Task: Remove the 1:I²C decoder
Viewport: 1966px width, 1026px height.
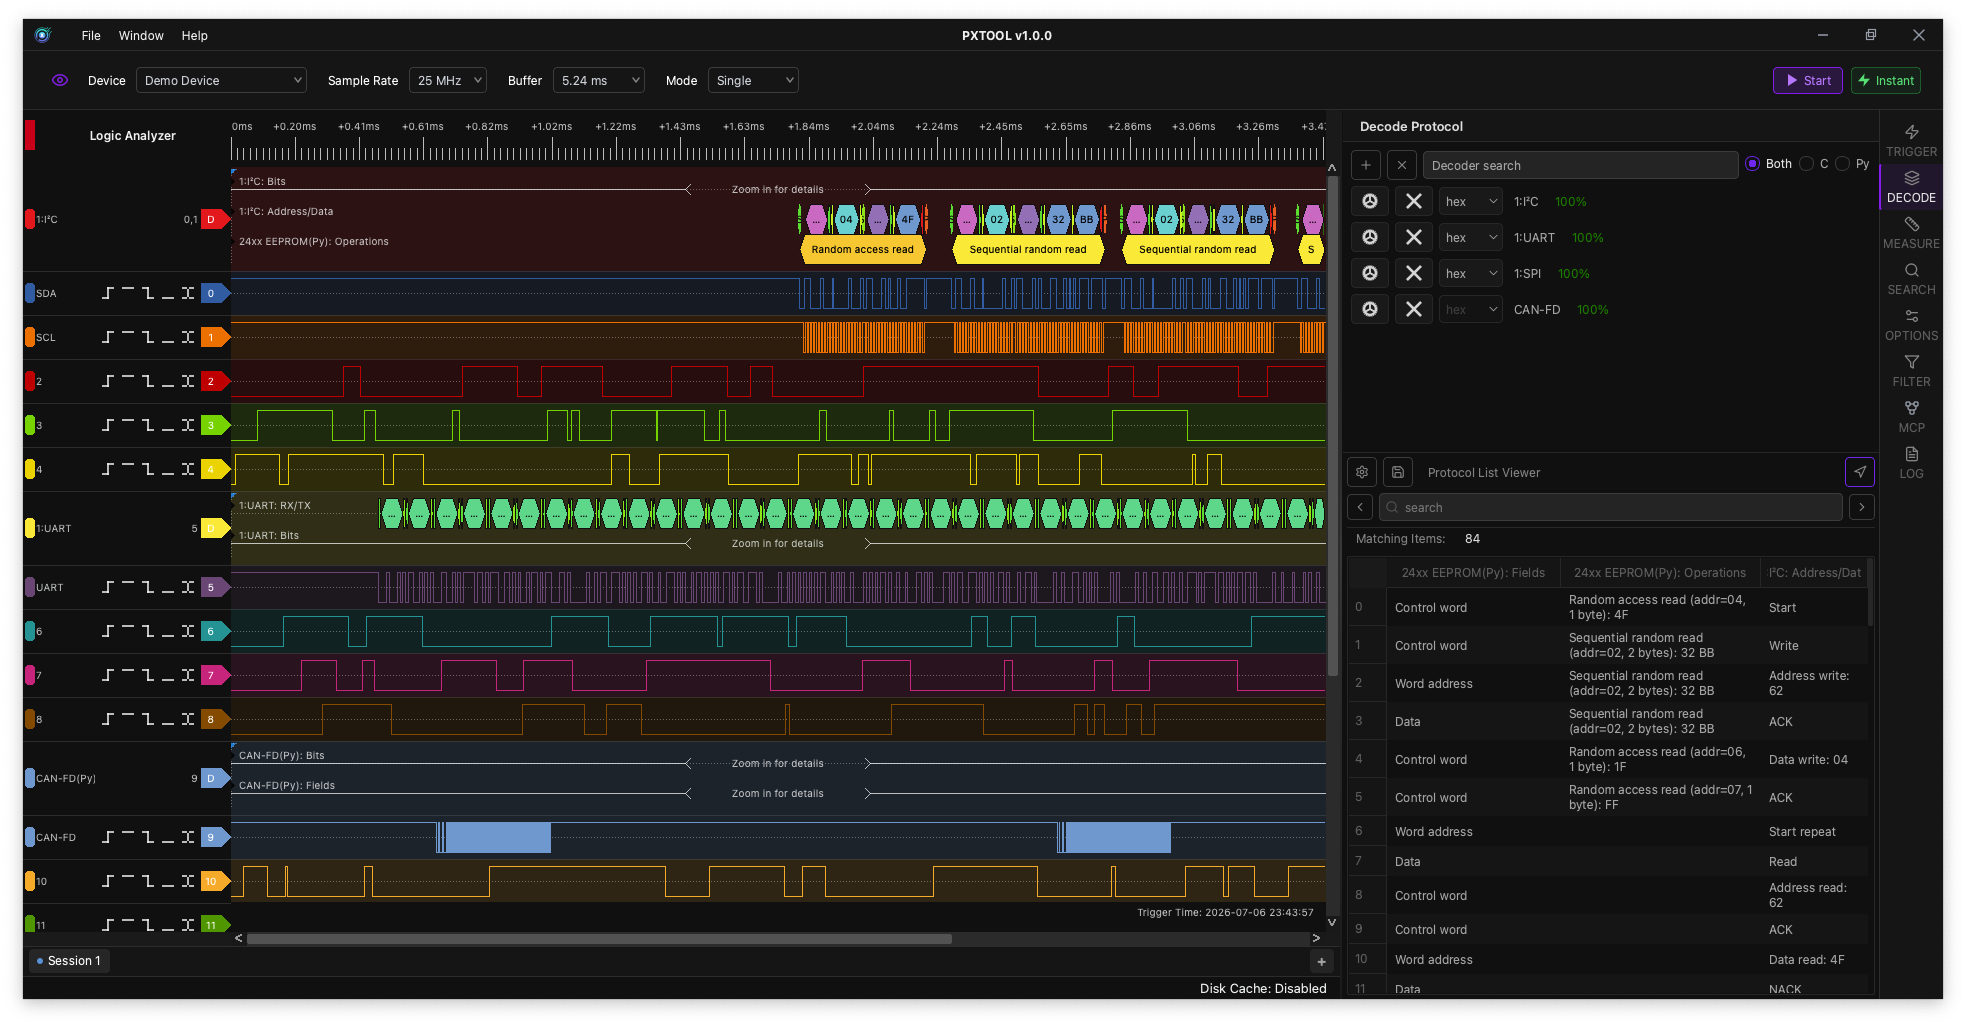Action: coord(1414,201)
